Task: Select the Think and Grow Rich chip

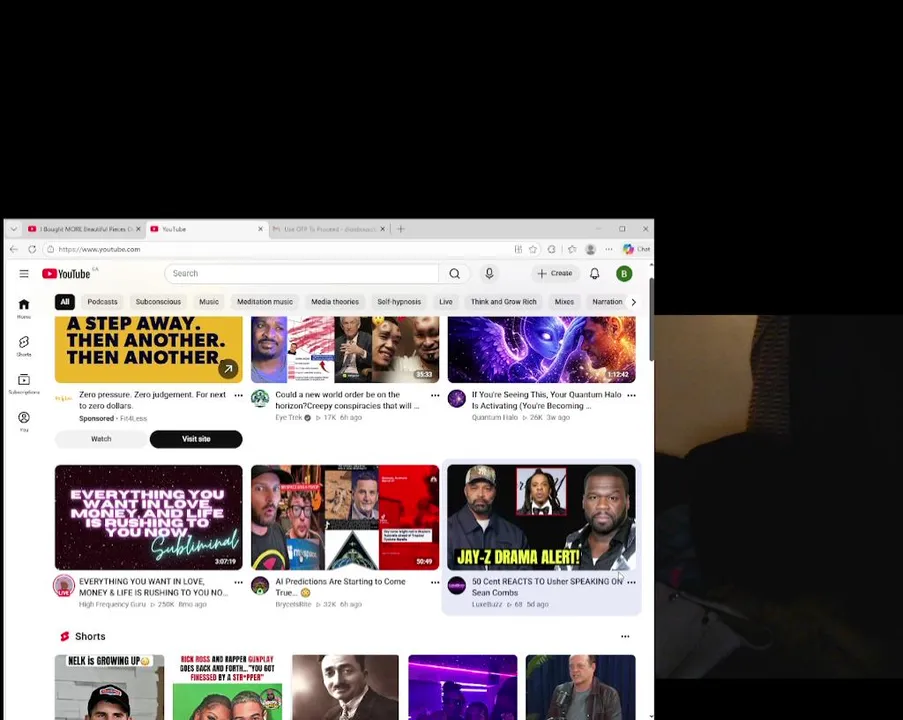Action: pos(503,302)
